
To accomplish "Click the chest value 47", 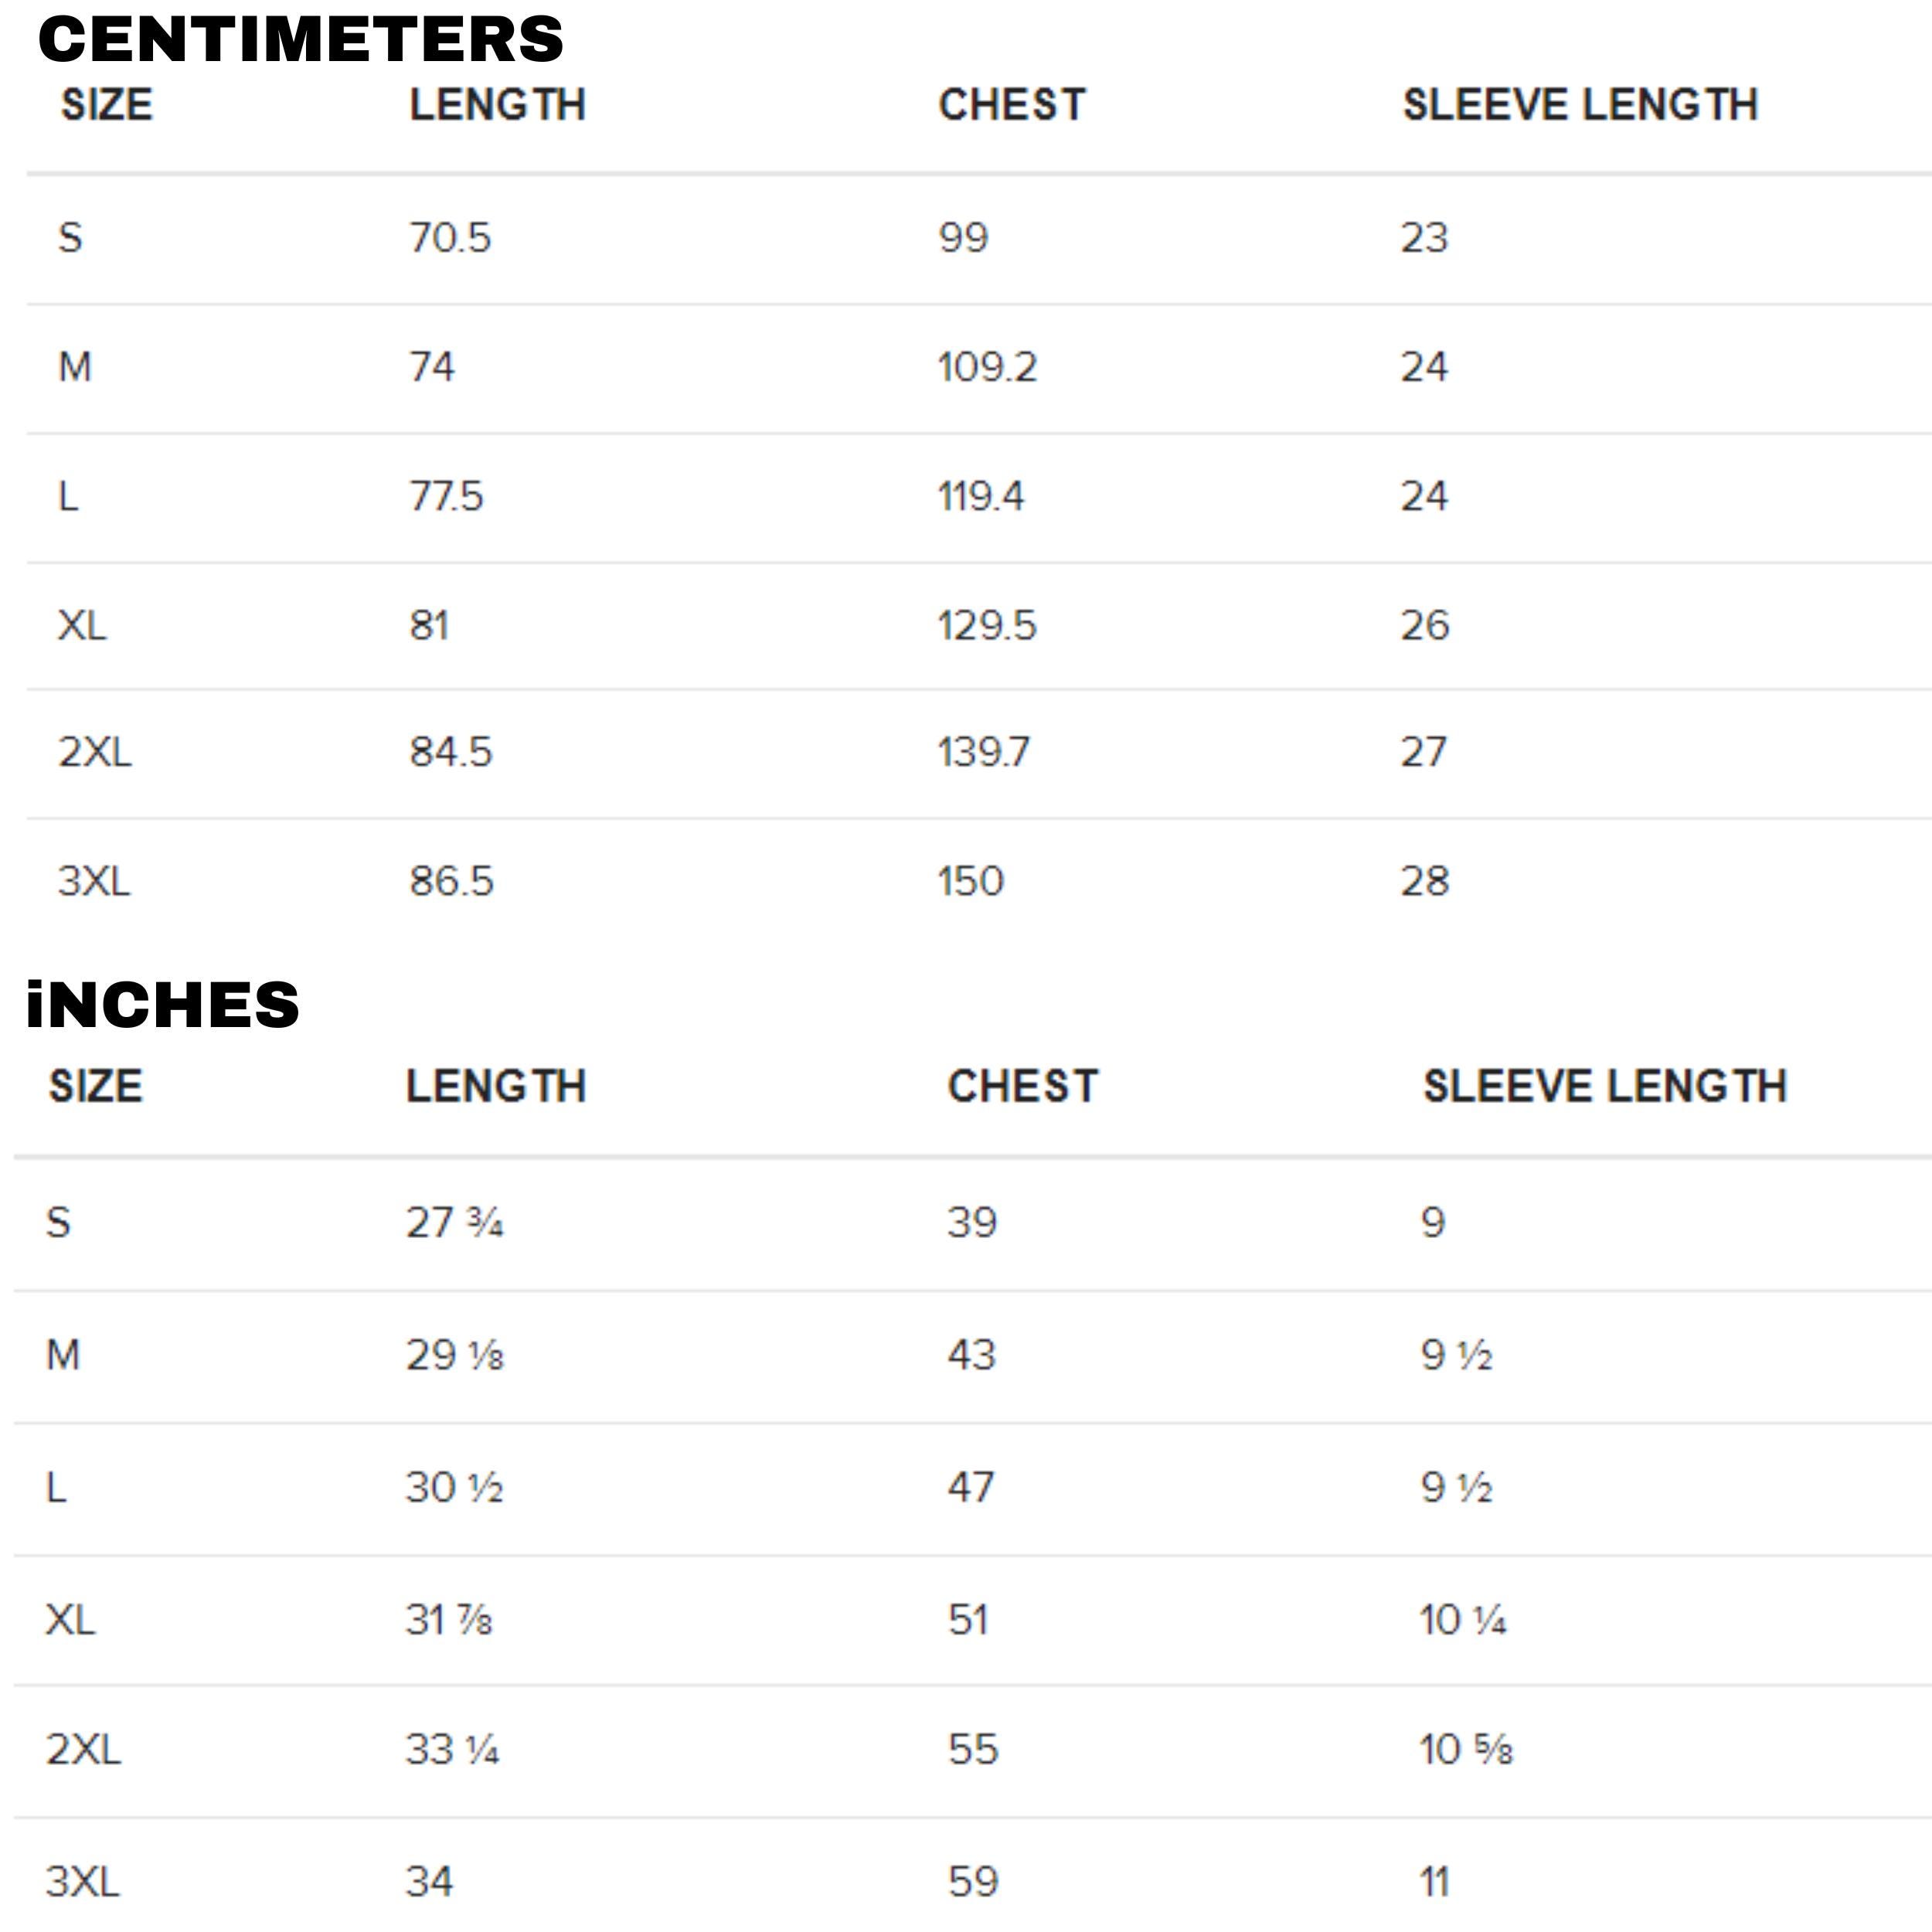I will pos(971,1487).
